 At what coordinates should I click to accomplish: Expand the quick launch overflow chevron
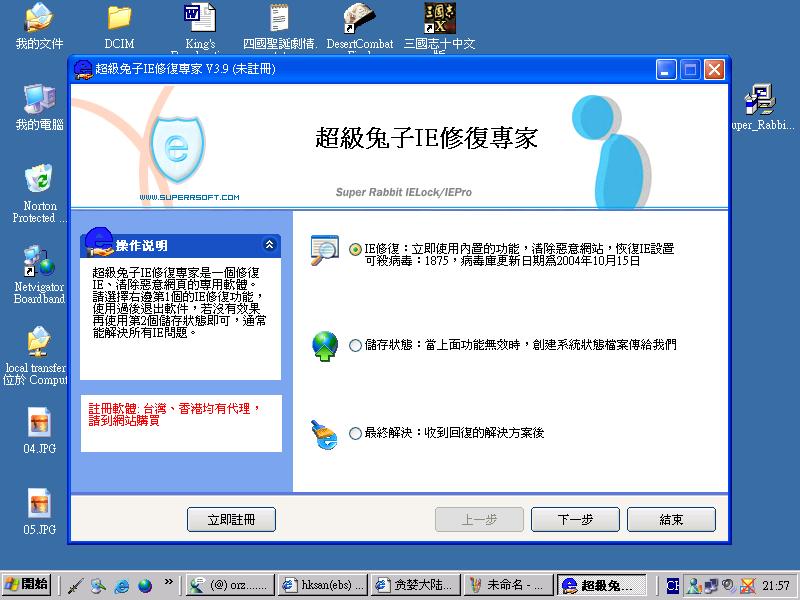coord(168,582)
